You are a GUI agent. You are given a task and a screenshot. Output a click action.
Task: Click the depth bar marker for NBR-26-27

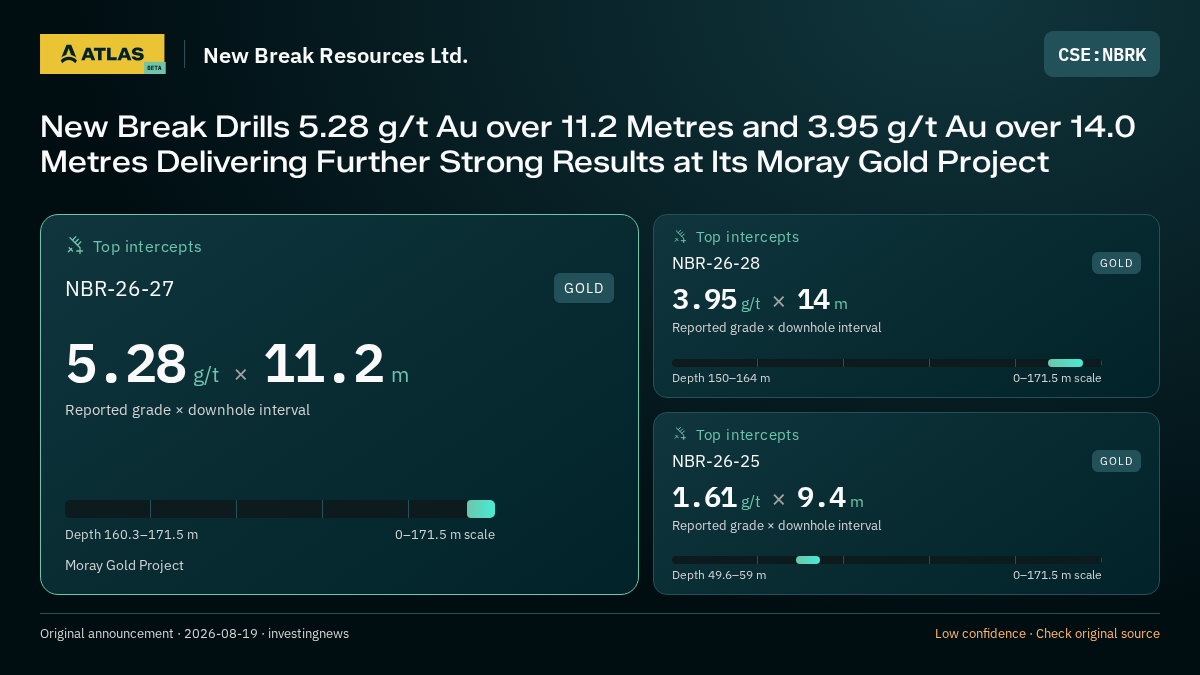coord(481,509)
